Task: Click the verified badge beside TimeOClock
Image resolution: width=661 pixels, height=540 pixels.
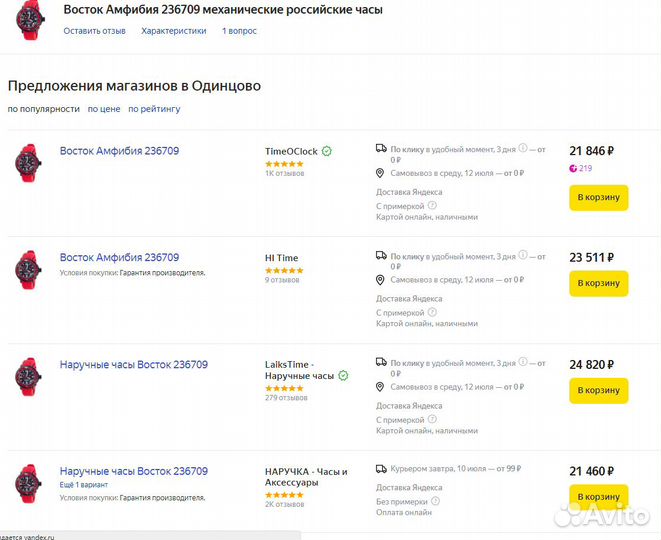Action: click(327, 151)
